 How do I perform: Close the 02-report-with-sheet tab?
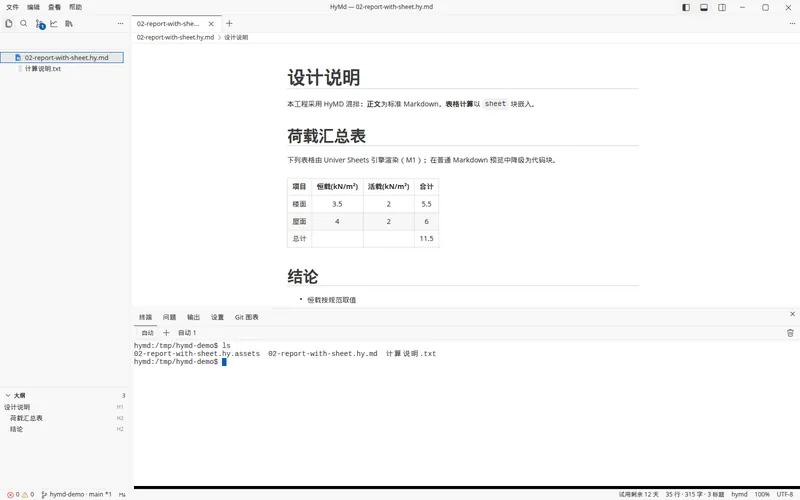coord(211,23)
